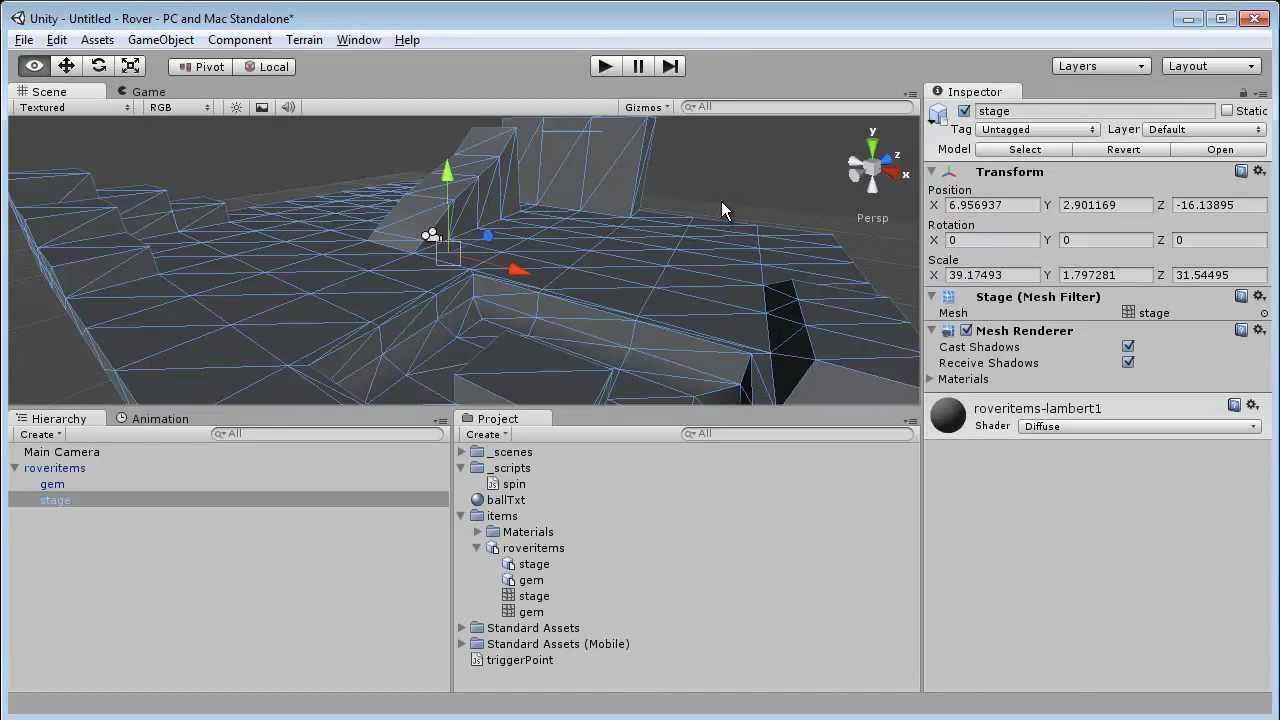The height and width of the screenshot is (720, 1280).
Task: Toggle scene audio speaker icon
Action: pos(288,107)
